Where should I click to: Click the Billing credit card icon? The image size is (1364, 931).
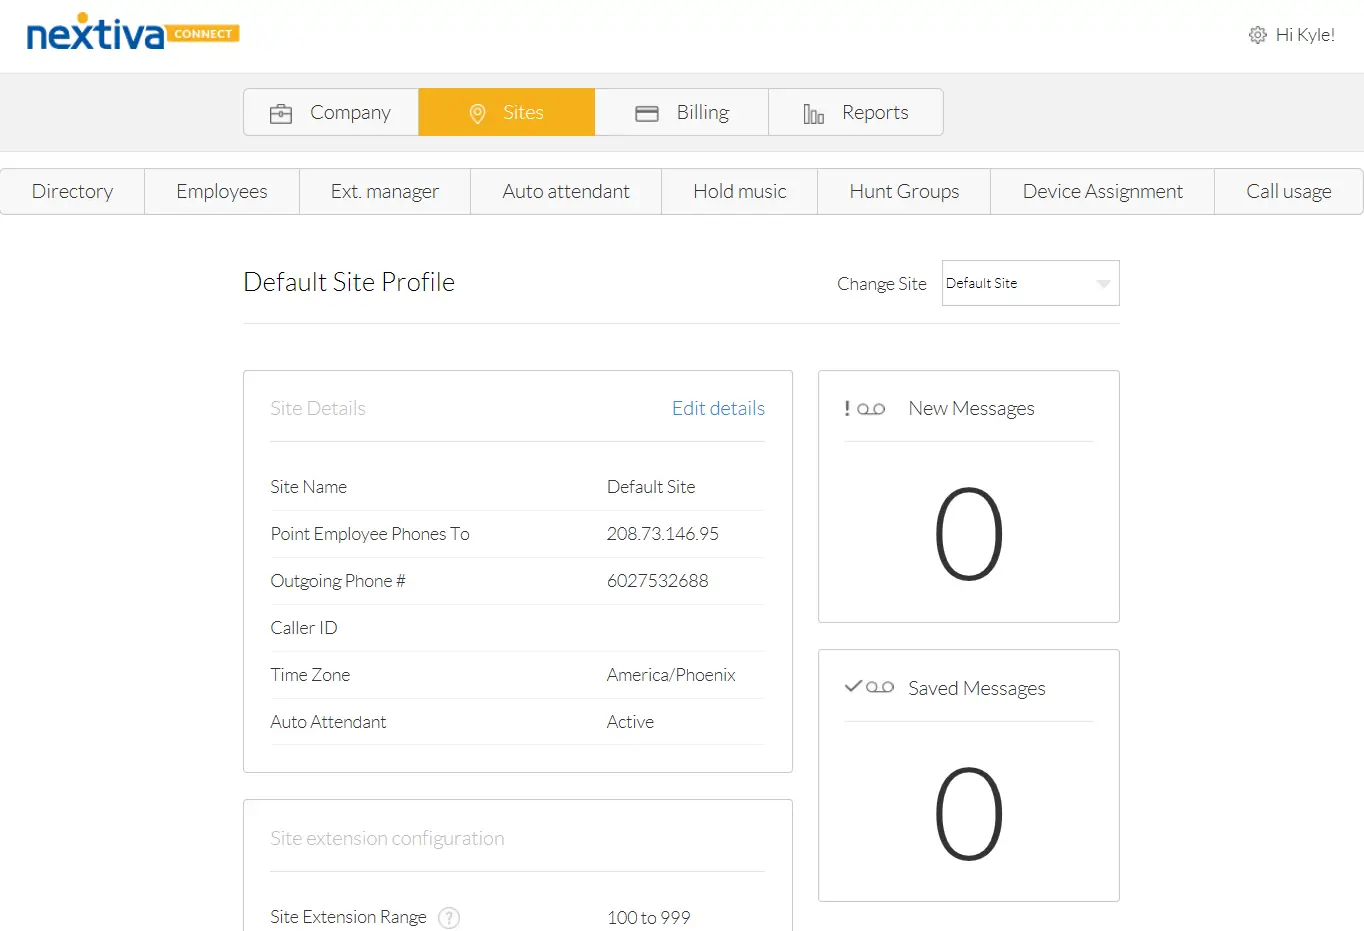pos(646,112)
